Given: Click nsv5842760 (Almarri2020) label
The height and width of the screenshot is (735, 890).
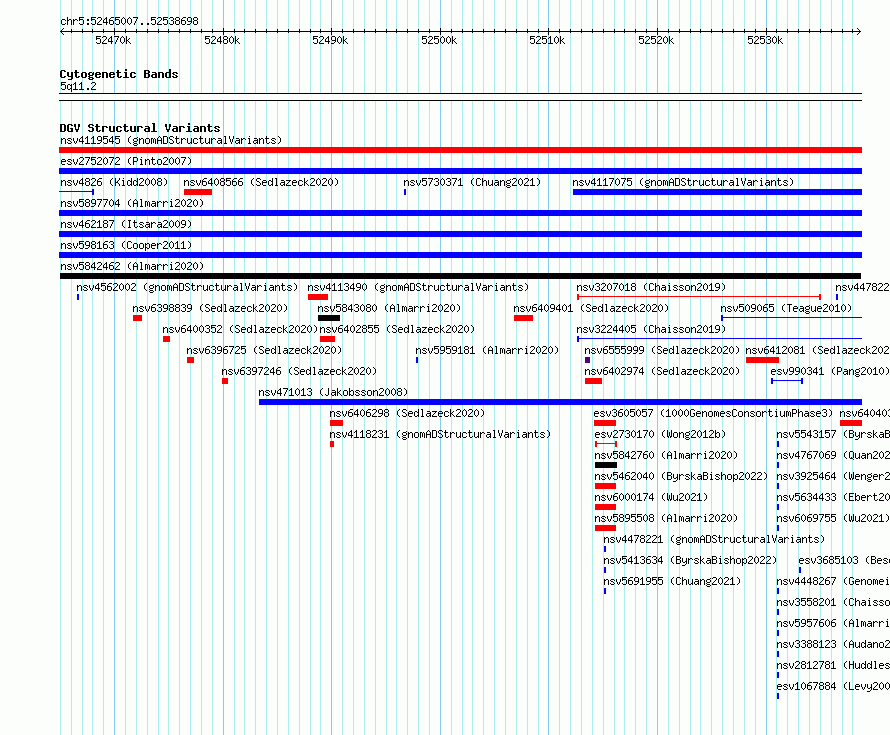Looking at the screenshot, I should [666, 455].
